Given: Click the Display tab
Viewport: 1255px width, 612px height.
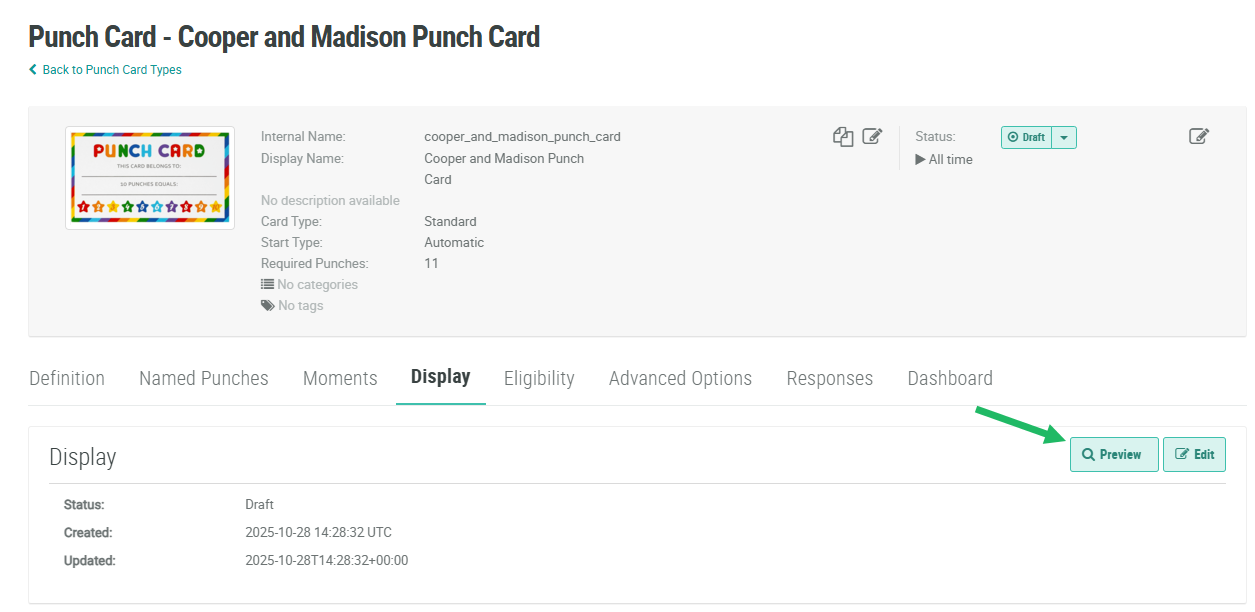Looking at the screenshot, I should 440,377.
